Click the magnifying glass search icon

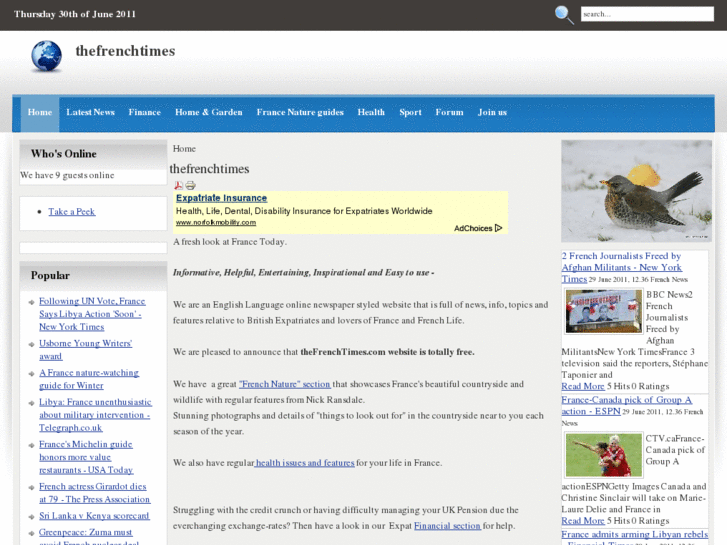point(564,14)
